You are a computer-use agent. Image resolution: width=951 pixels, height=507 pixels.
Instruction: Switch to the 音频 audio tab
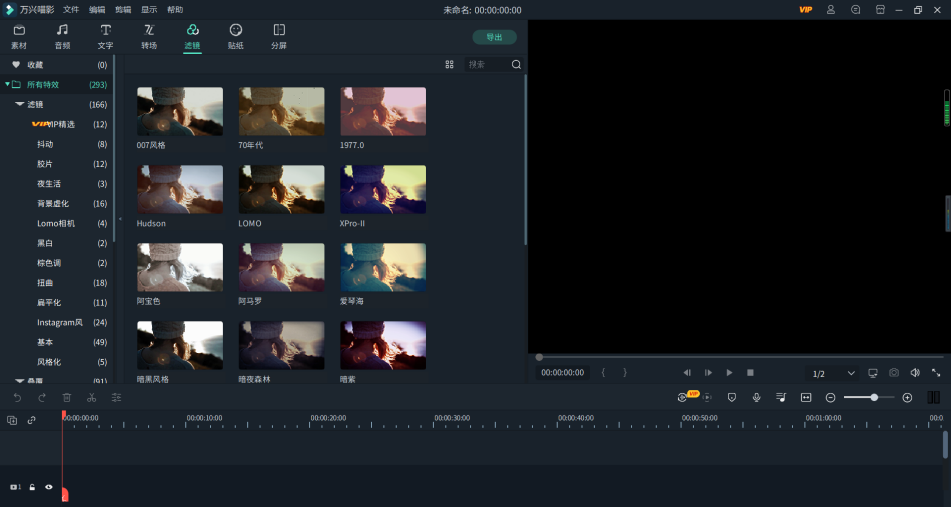click(x=62, y=36)
